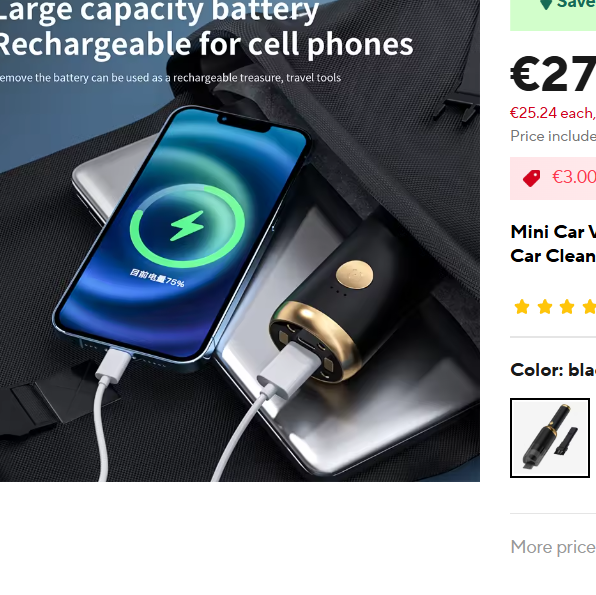The height and width of the screenshot is (595, 596).
Task: Open the €3.00 coupon banner
Action: click(x=553, y=178)
